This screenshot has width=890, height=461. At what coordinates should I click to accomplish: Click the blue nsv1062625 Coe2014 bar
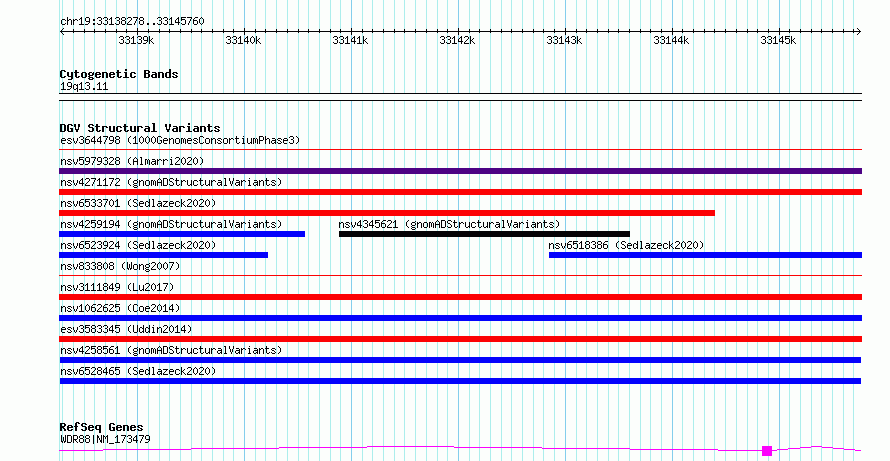[460, 318]
